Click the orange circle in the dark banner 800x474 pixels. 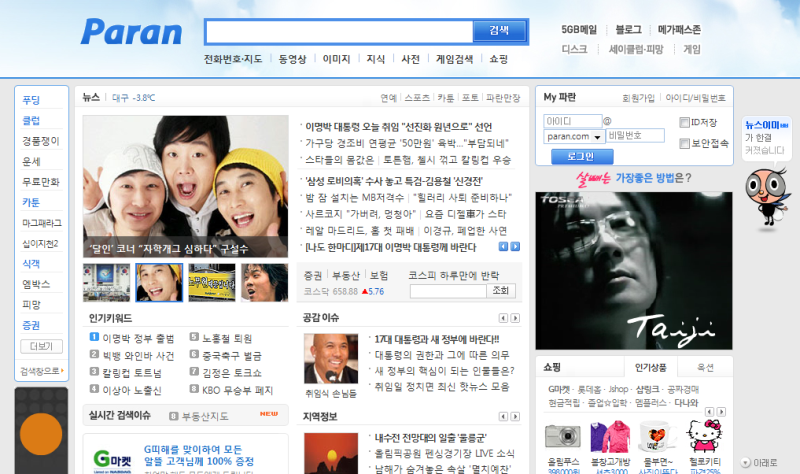[x=41, y=434]
